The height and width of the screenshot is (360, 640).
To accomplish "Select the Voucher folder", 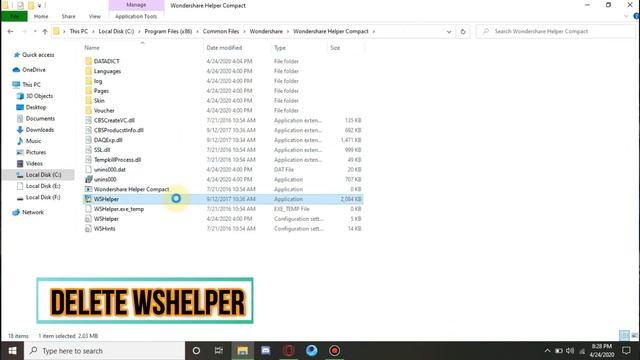I will (x=104, y=110).
